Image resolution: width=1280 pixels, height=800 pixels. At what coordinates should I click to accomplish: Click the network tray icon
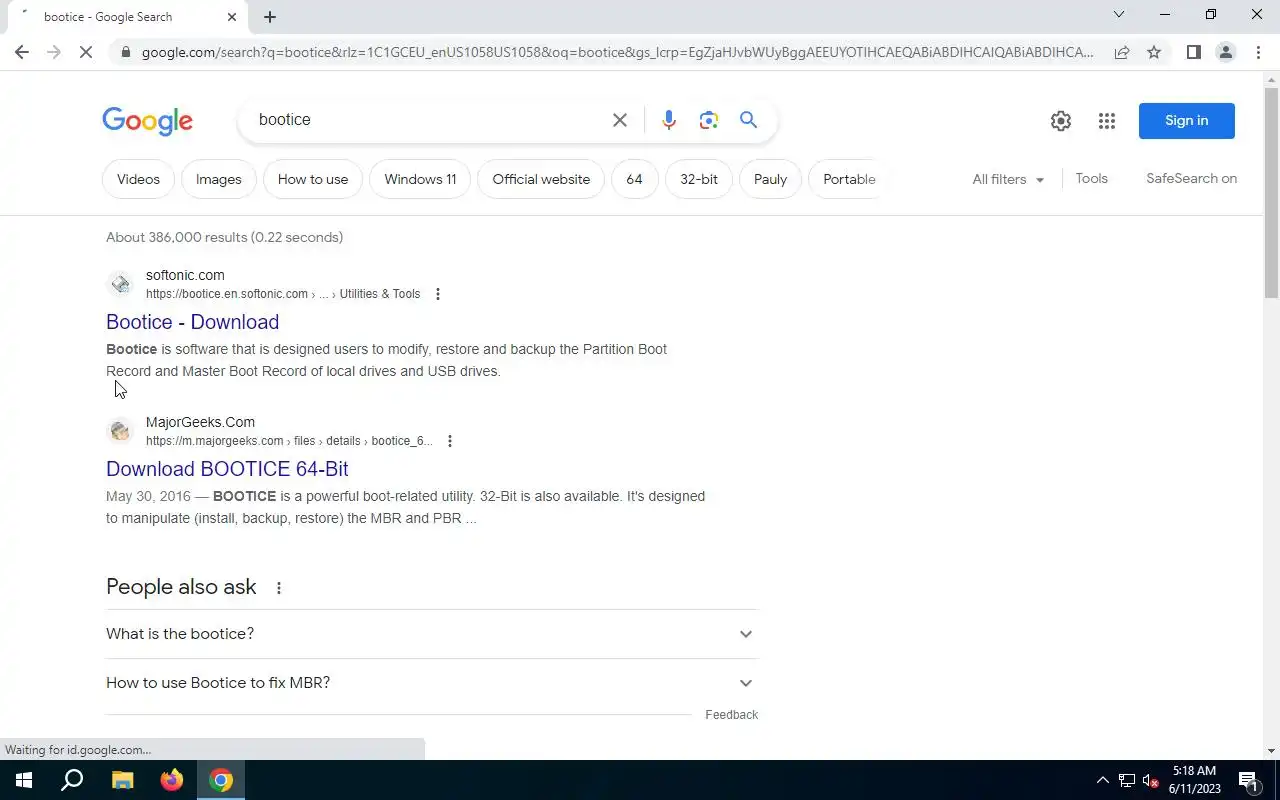(x=1127, y=780)
